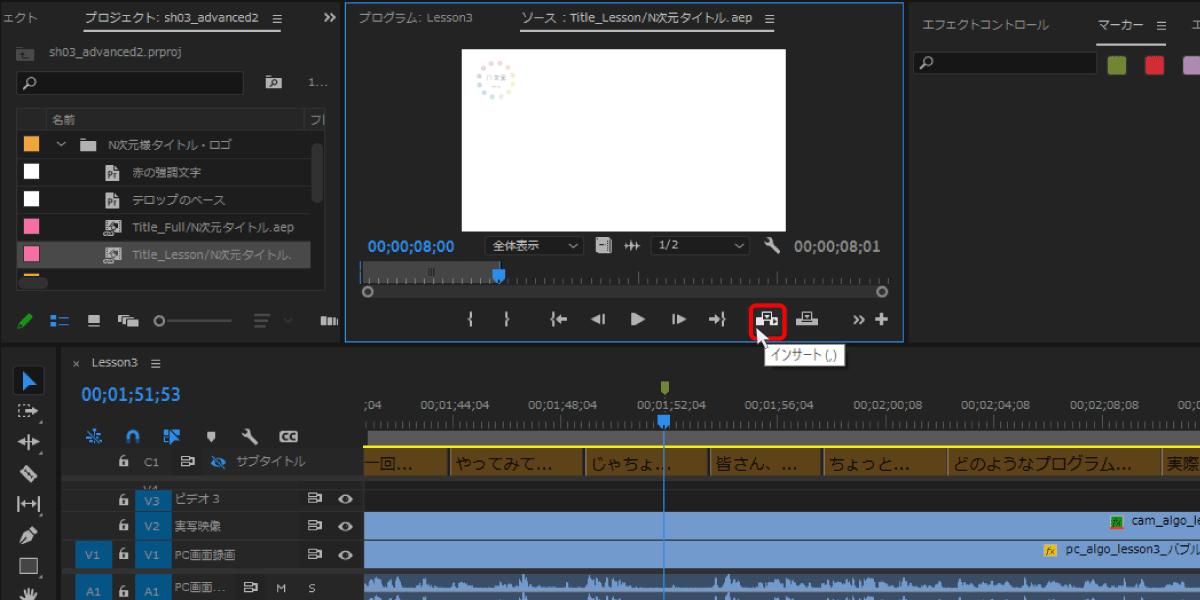This screenshot has height=600, width=1200.
Task: Toggle timeline Snap magnet
Action: [132, 436]
